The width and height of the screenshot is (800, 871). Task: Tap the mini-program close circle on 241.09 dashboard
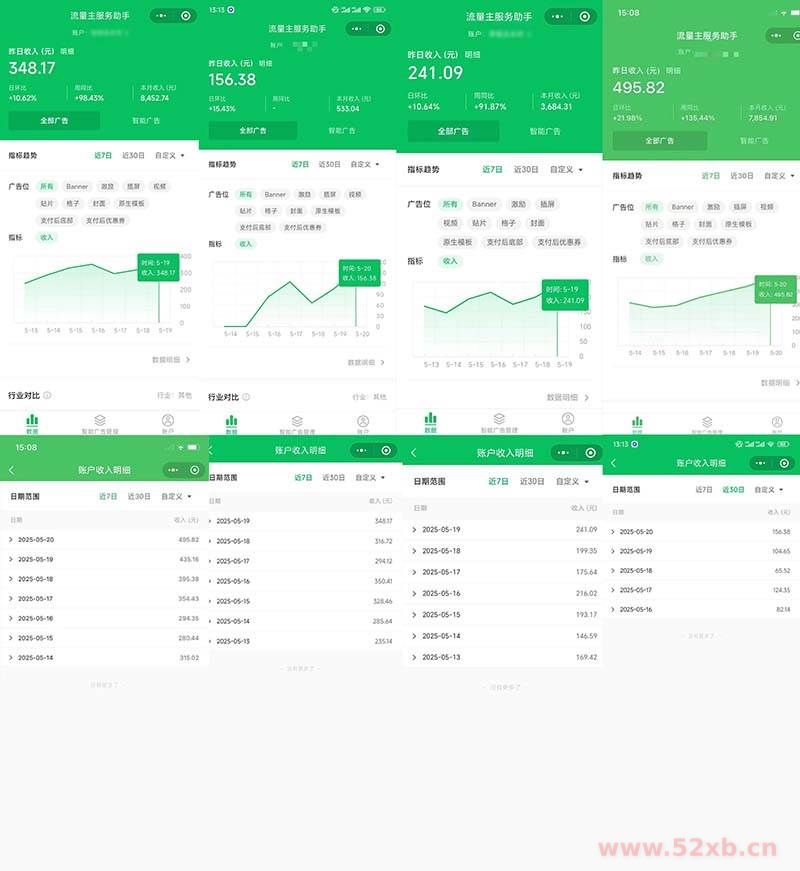point(585,16)
